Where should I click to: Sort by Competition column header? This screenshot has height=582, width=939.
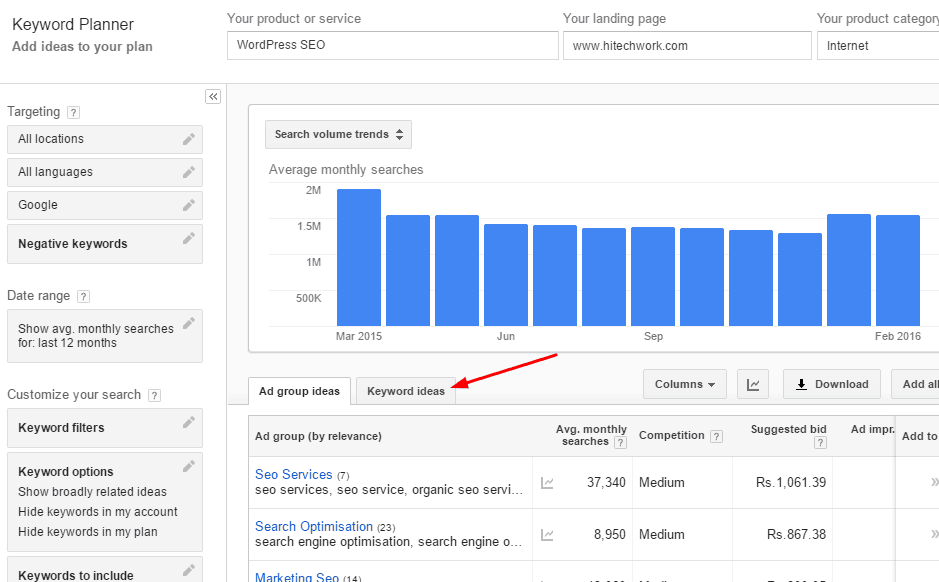(x=671, y=435)
